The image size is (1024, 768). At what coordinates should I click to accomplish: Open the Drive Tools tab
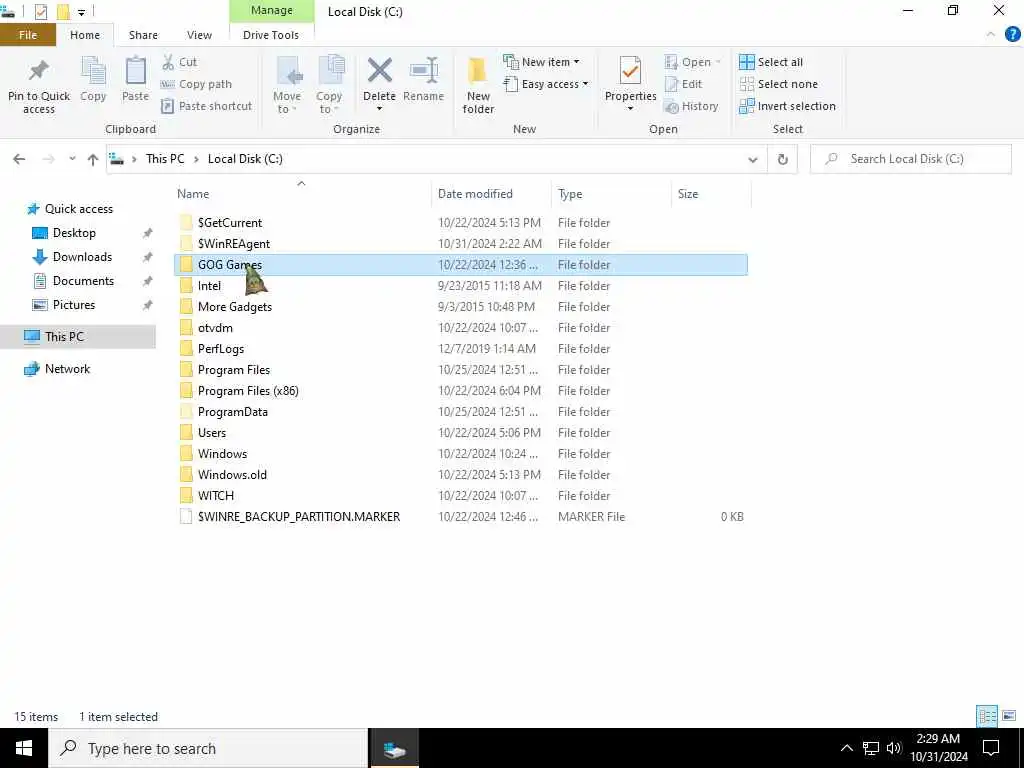click(271, 35)
